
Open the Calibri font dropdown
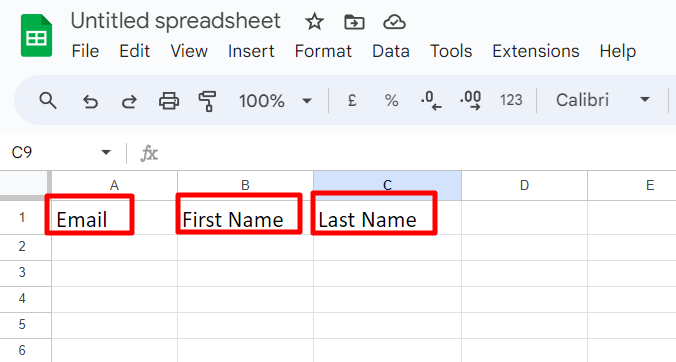point(602,100)
